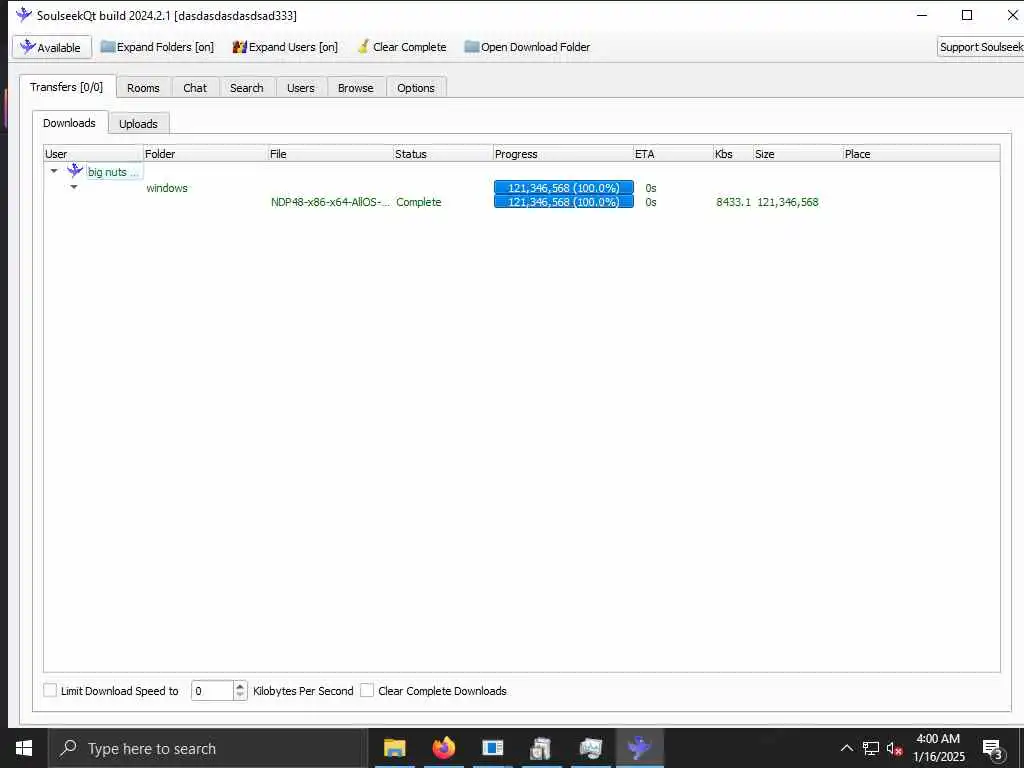Switch to the Chat tab
This screenshot has width=1024, height=768.
[195, 88]
